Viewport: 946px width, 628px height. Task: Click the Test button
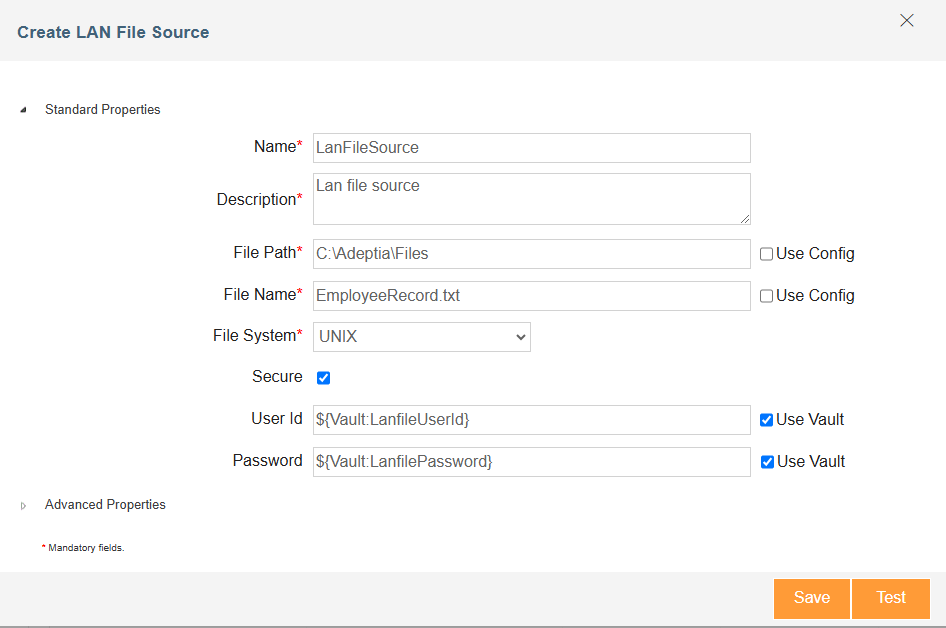890,598
